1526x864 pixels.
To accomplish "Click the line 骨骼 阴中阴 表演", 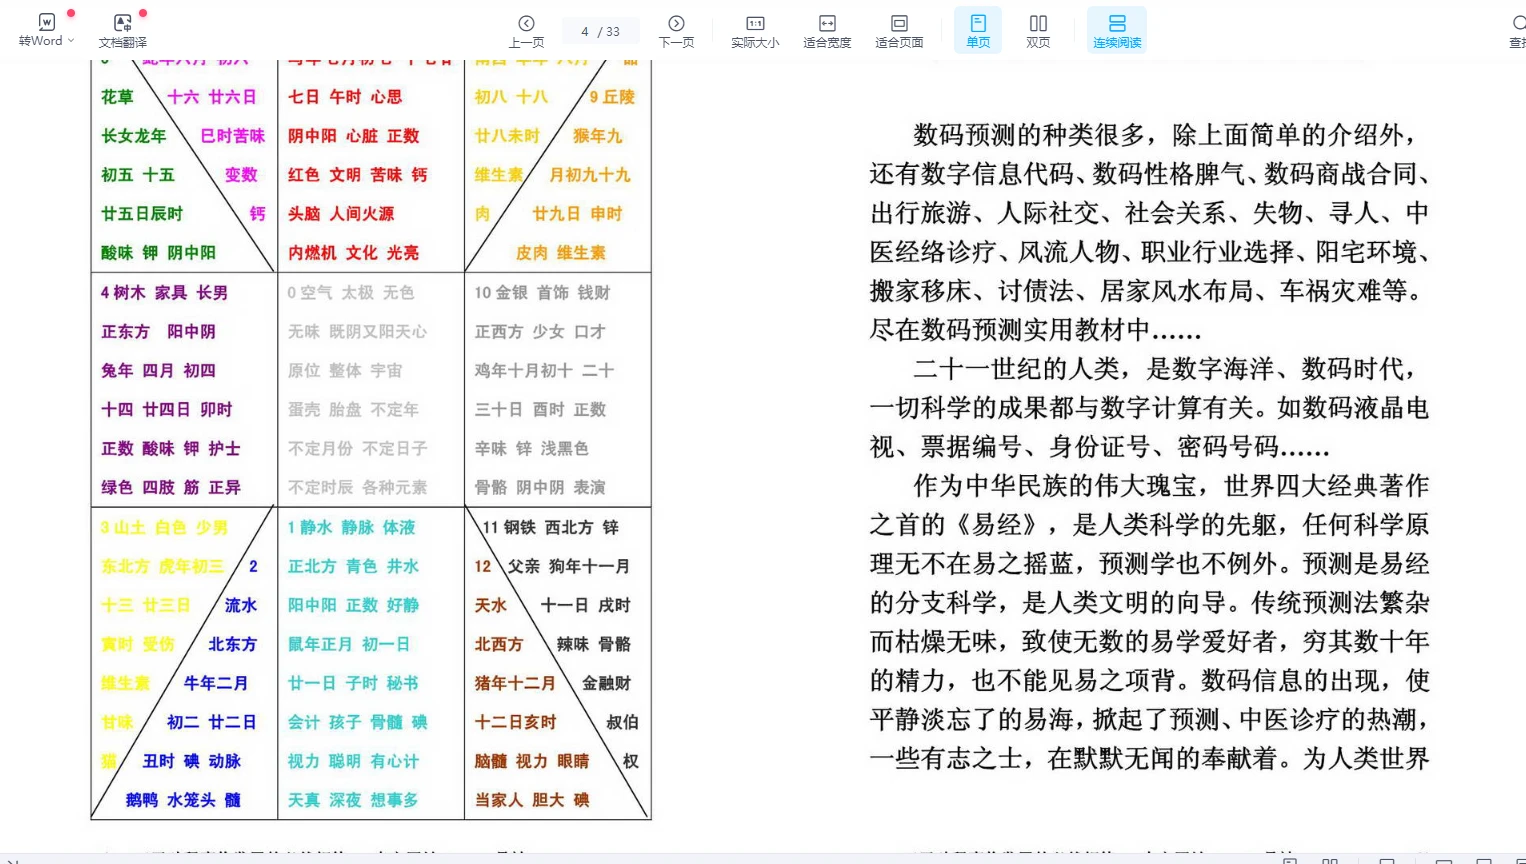I will coord(540,488).
